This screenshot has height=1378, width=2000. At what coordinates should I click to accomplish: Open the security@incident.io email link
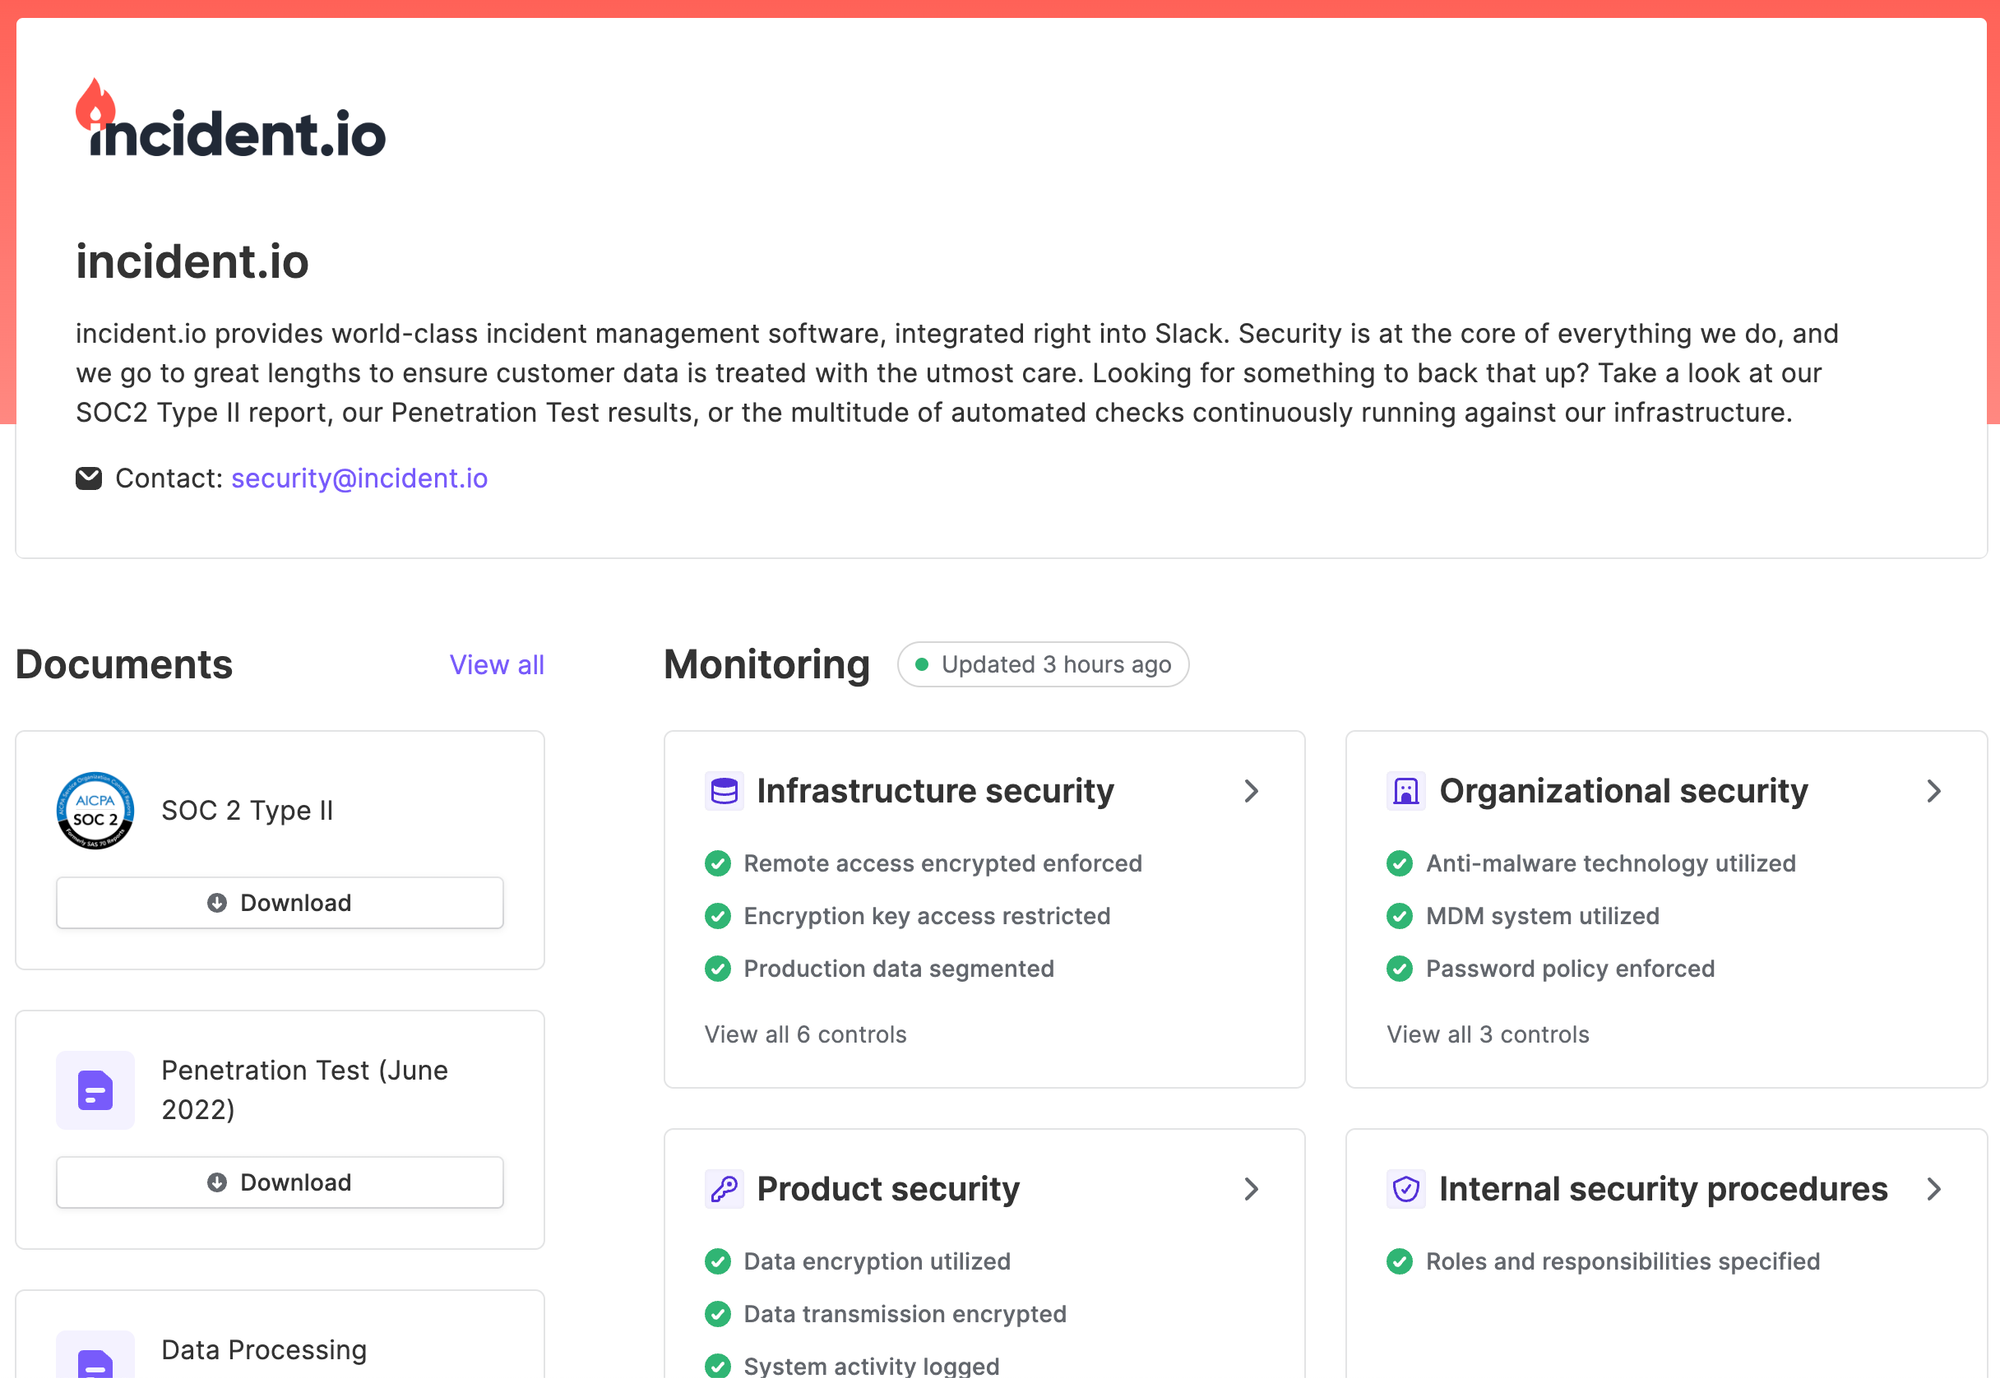click(359, 478)
